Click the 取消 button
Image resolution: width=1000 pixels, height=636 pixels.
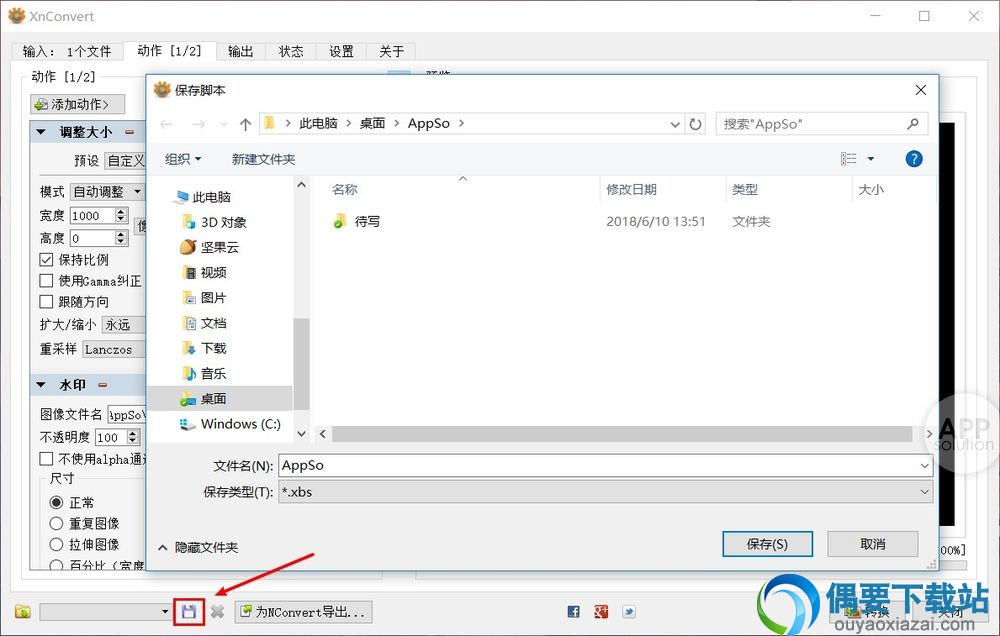872,544
